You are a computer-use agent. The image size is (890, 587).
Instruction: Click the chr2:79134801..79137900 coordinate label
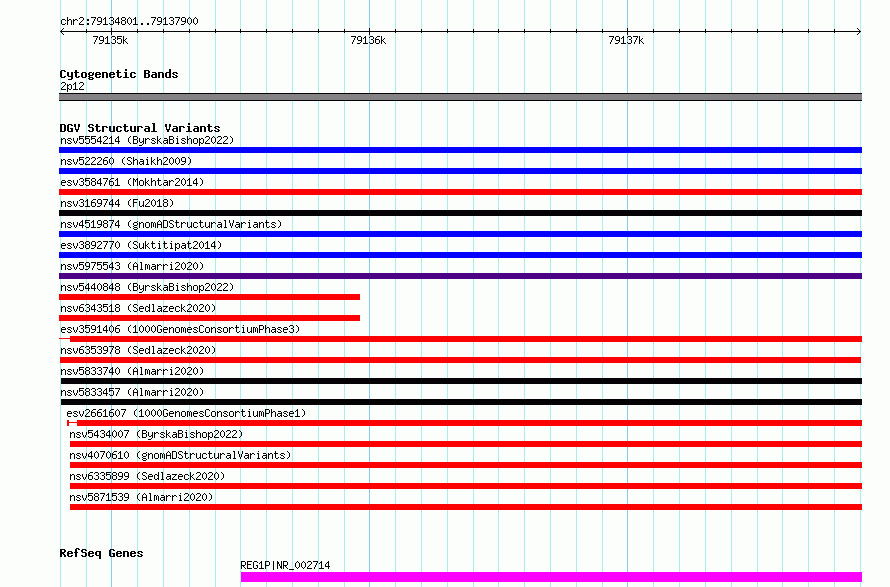pos(129,22)
